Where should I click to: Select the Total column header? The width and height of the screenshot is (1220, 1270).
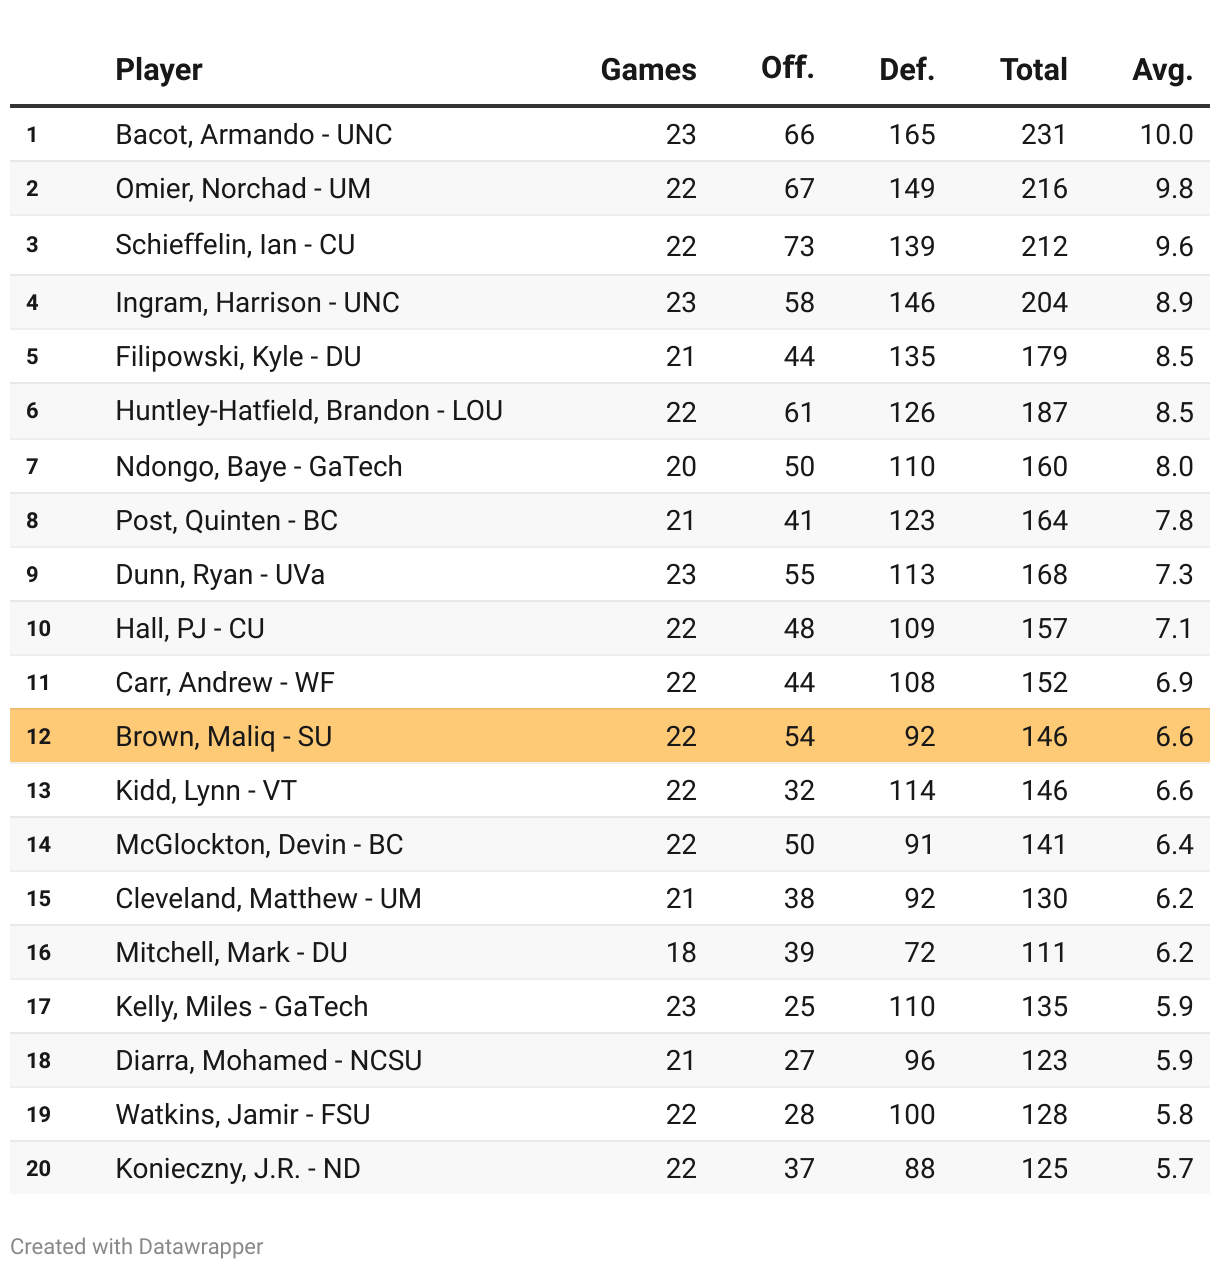tap(1034, 70)
